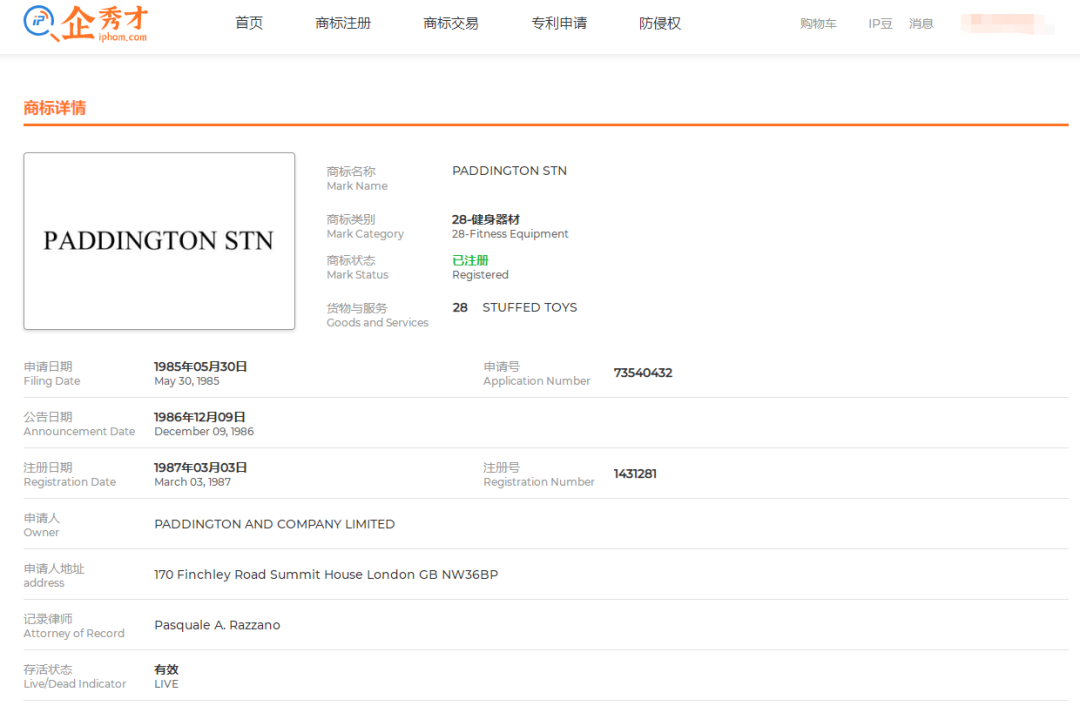Click the Mark Name label
The width and height of the screenshot is (1080, 726).
pos(357,186)
